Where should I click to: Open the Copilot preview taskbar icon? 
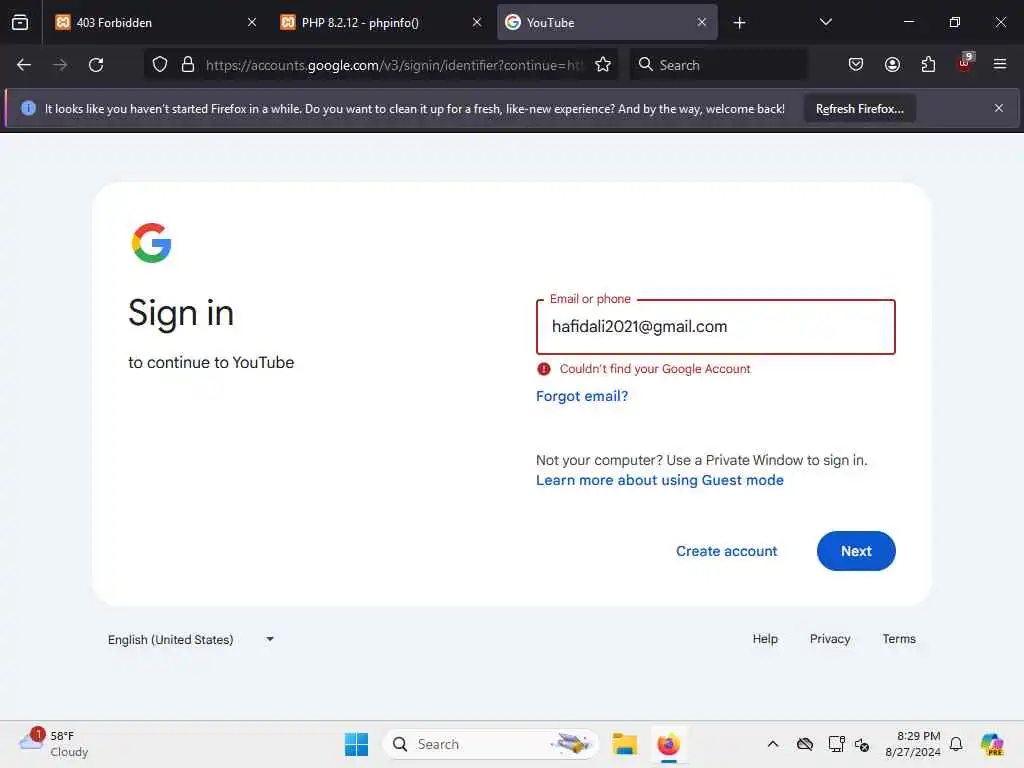pyautogui.click(x=992, y=744)
